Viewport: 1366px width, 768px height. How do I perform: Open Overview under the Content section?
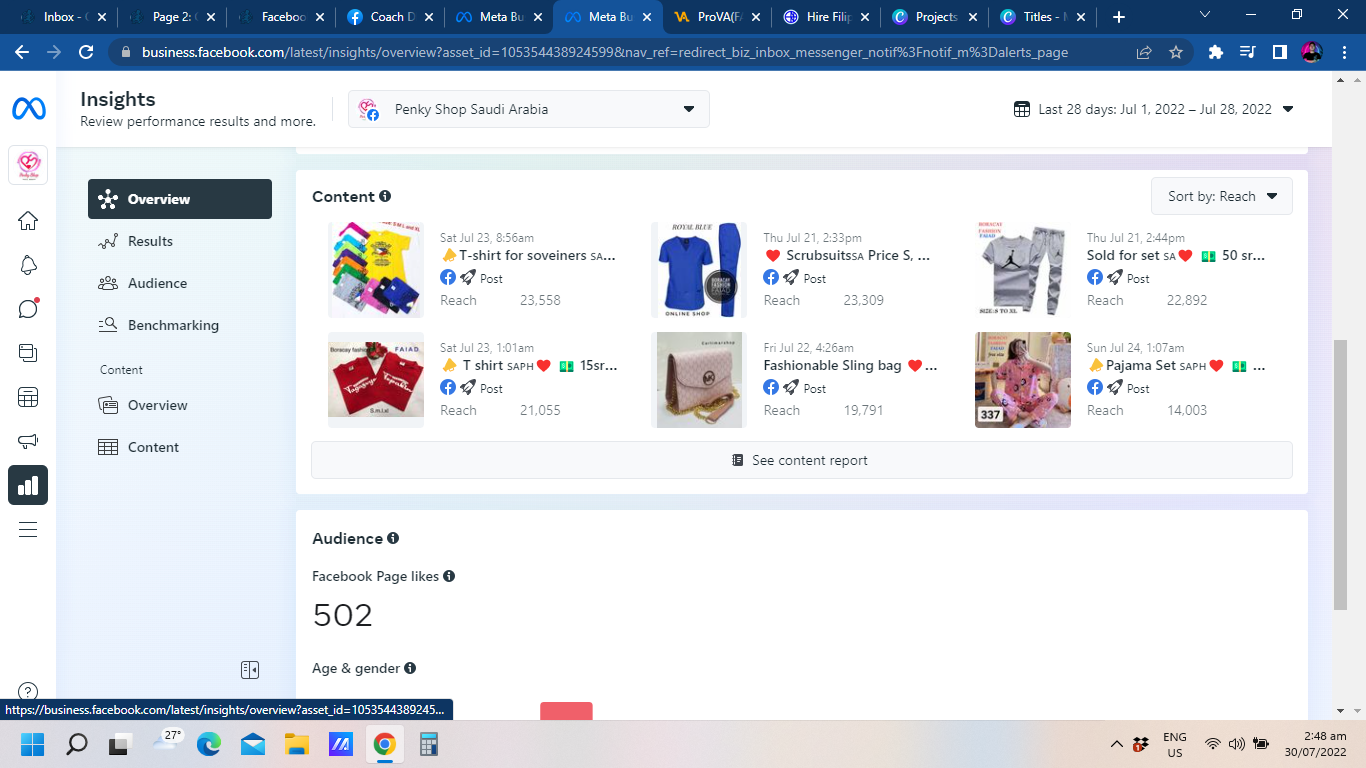click(x=180, y=405)
